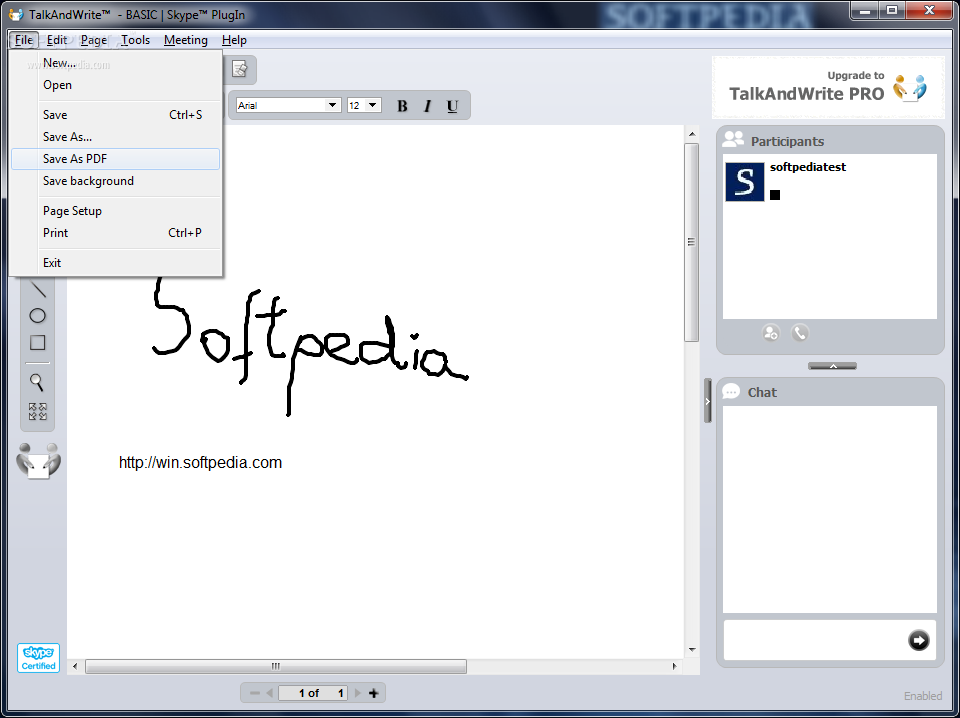
Task: Apply Italic formatting
Action: 427,106
